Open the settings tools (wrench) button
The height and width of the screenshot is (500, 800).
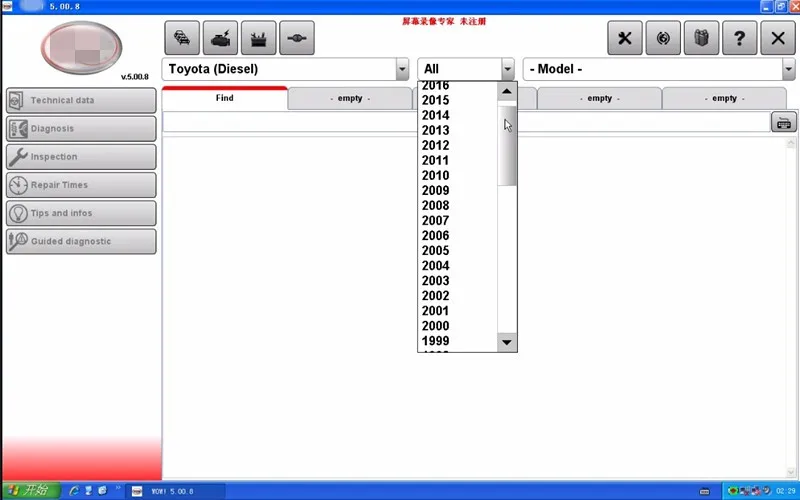(625, 38)
